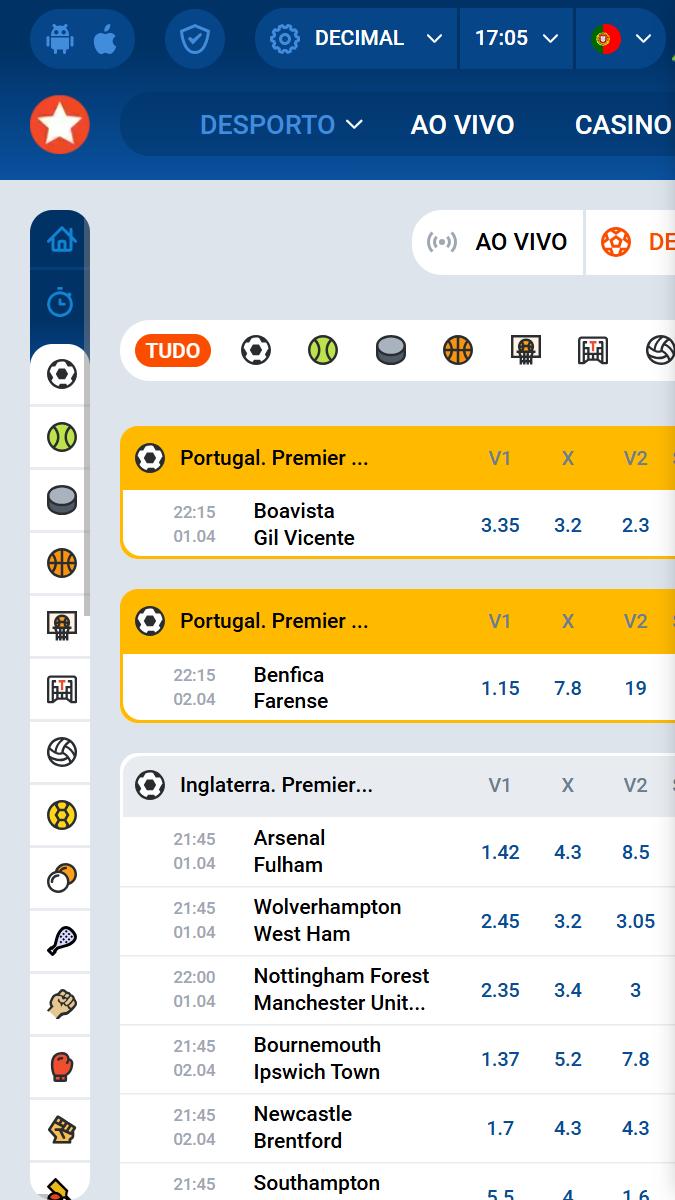Click the shield checkmark icon
675x1200 pixels.
(x=194, y=39)
